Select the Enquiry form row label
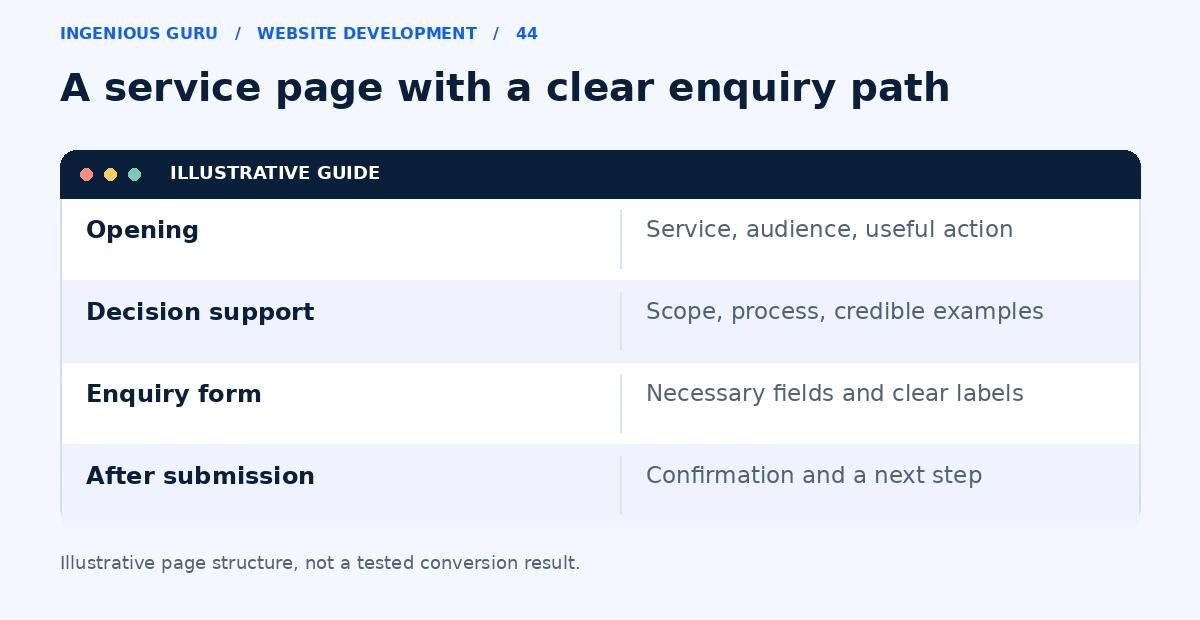 (x=174, y=394)
